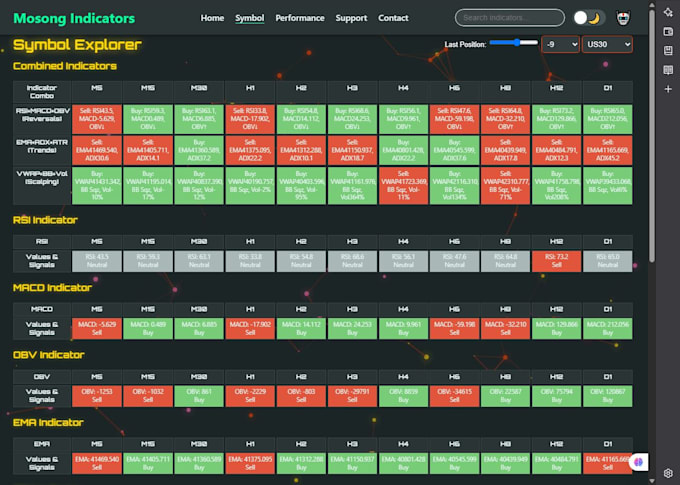Open the US30 symbol dropdown
Viewport: 680px width, 485px height.
[x=607, y=44]
